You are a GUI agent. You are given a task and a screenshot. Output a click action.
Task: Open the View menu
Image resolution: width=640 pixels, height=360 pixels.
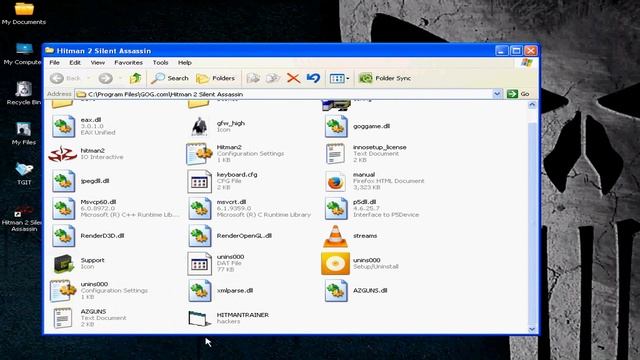[98, 62]
